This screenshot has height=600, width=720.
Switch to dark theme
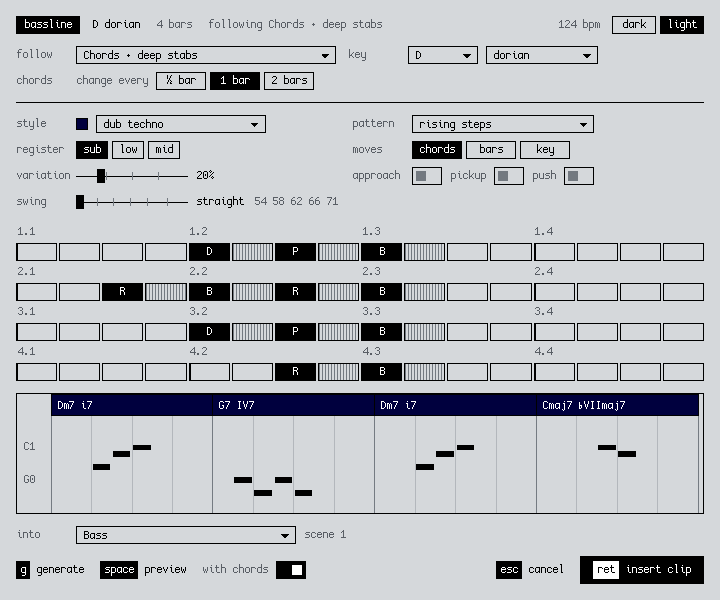tap(634, 25)
